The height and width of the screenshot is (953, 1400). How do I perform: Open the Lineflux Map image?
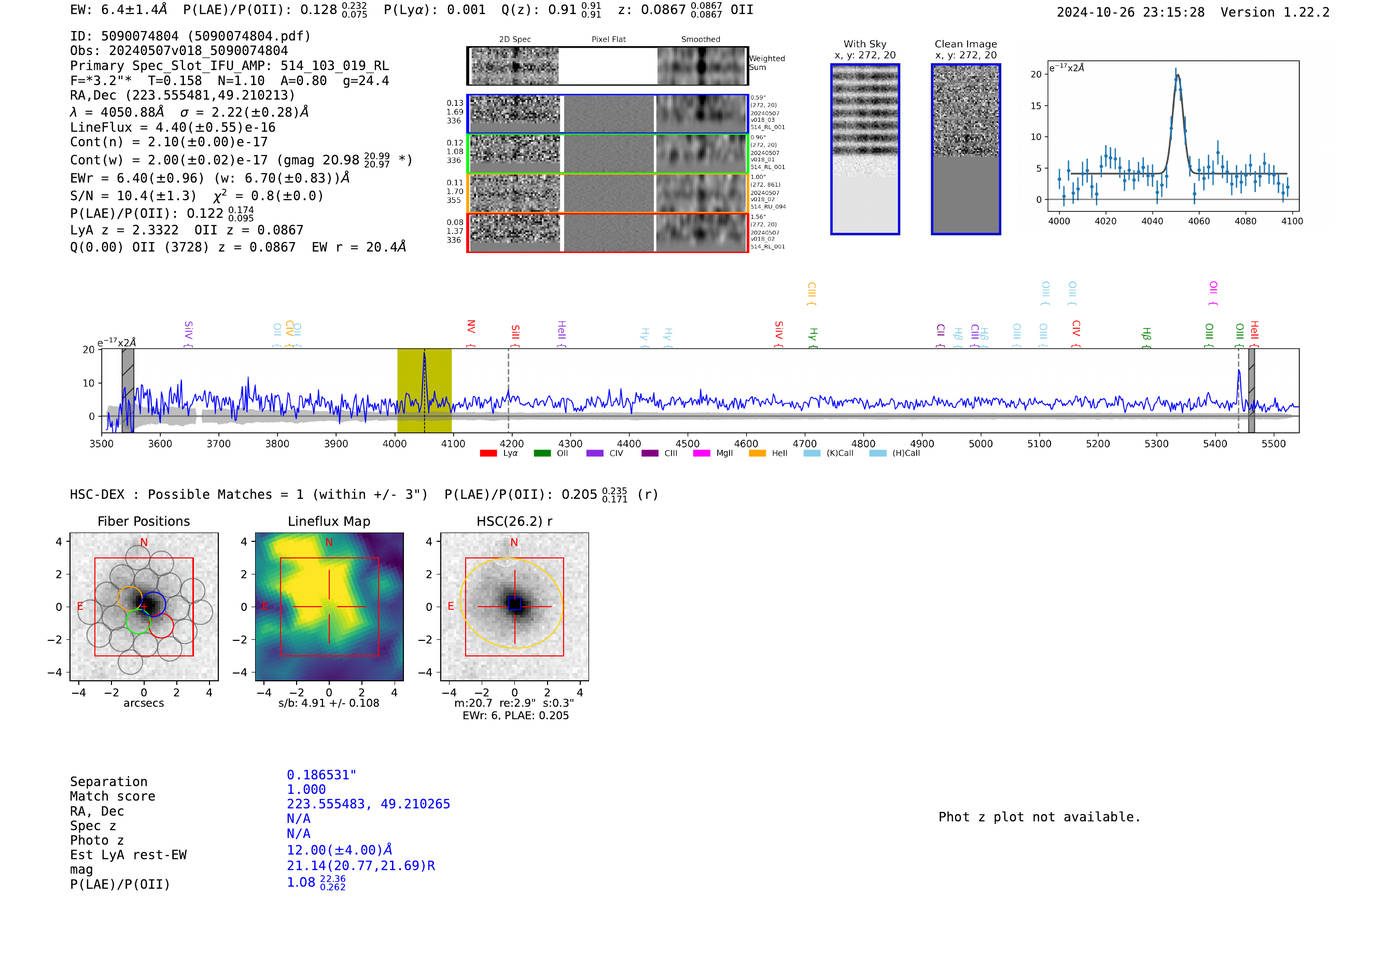329,607
